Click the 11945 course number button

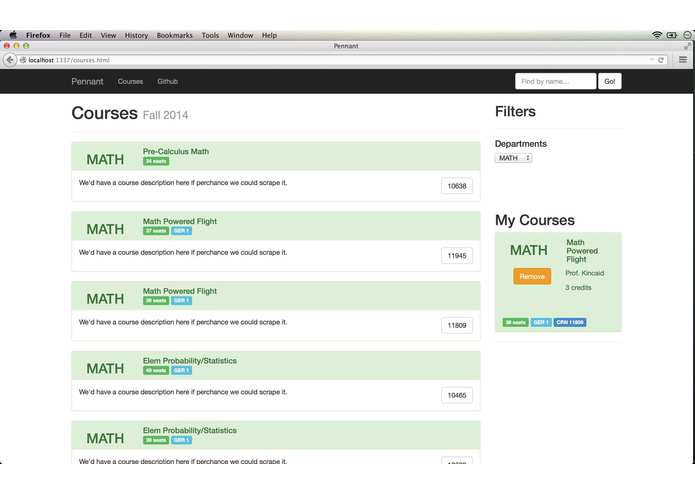point(457,256)
